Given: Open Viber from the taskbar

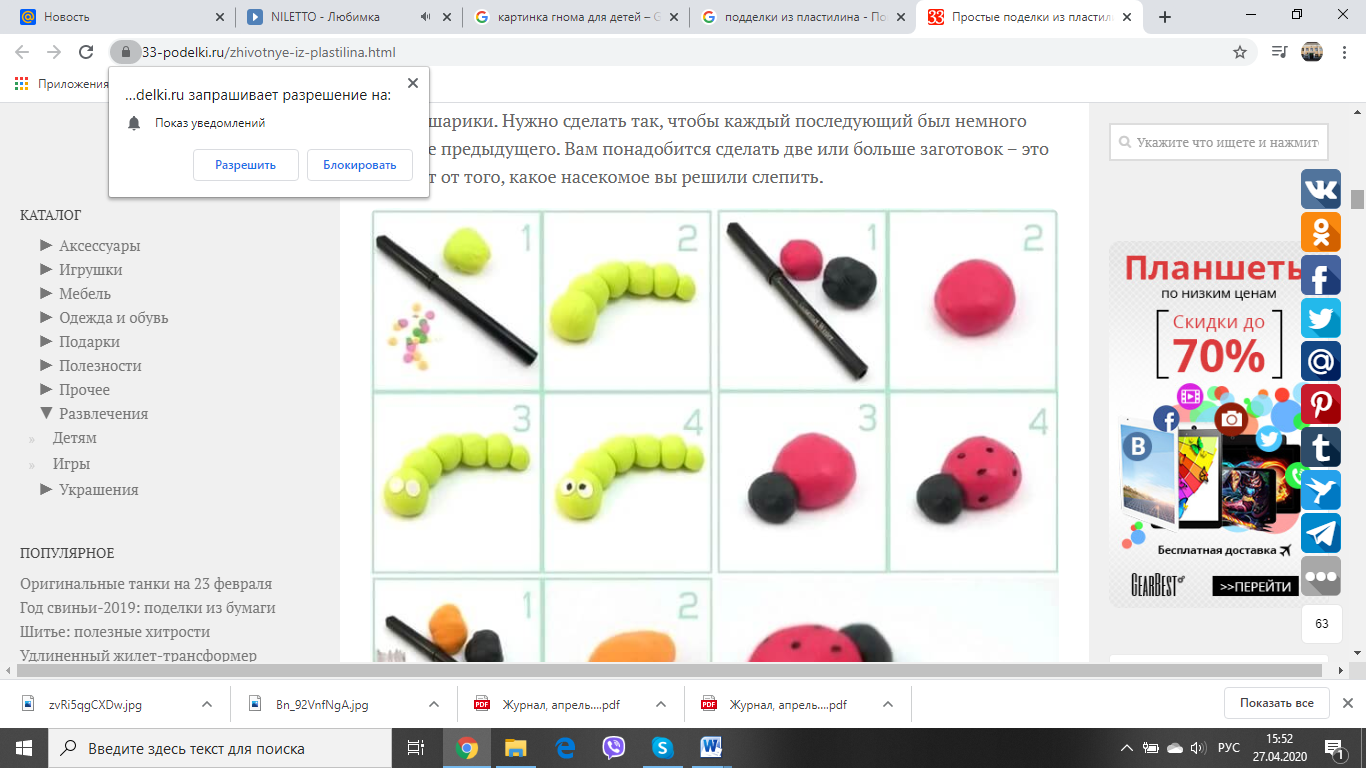Looking at the screenshot, I should (614, 748).
